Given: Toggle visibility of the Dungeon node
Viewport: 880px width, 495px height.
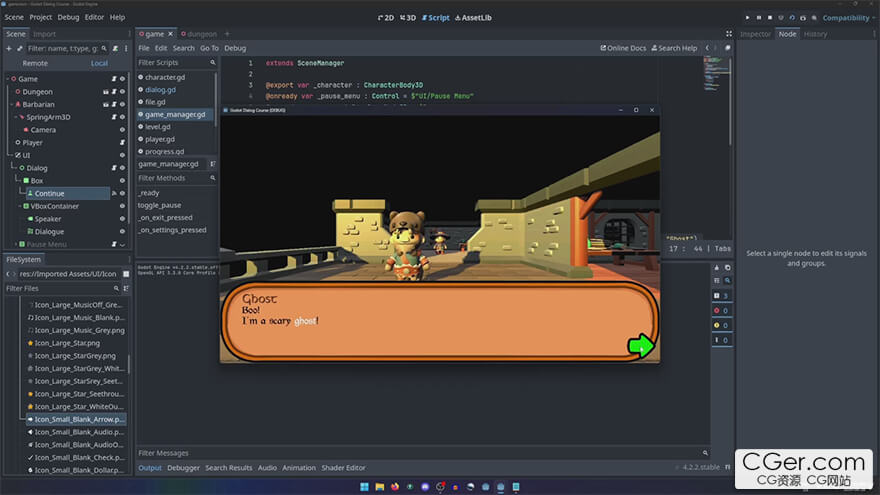Looking at the screenshot, I should coord(122,91).
